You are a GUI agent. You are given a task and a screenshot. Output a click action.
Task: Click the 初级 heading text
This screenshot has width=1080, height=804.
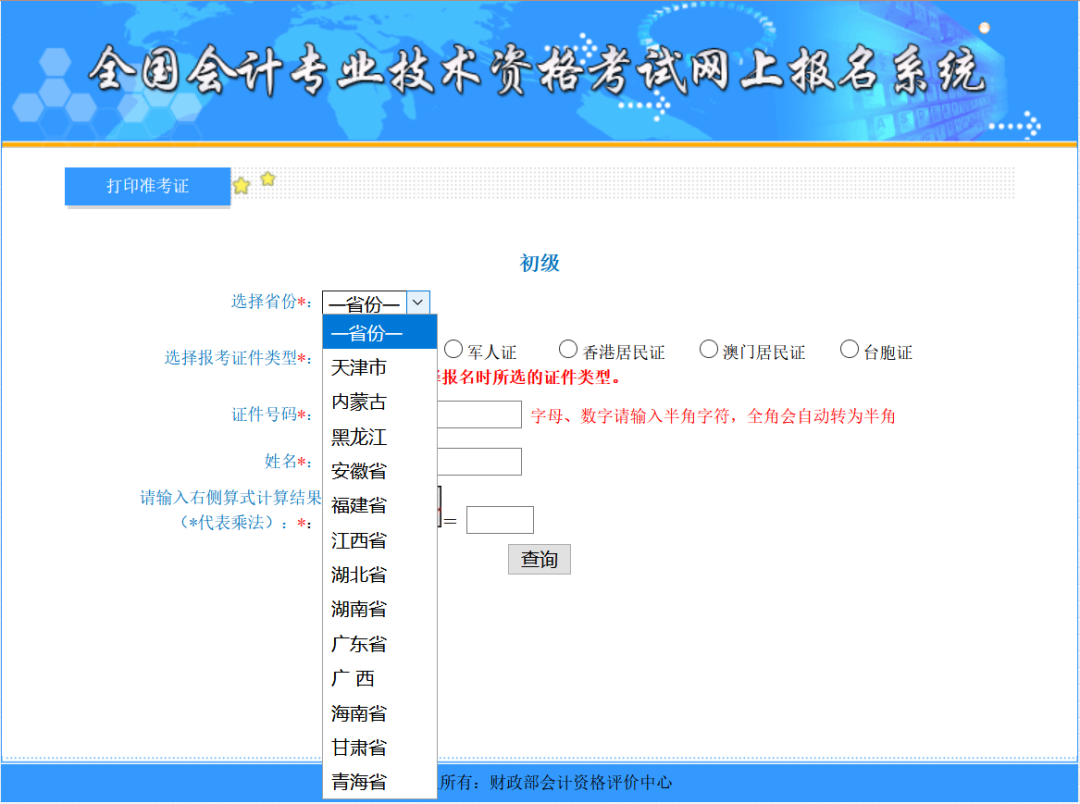(540, 263)
